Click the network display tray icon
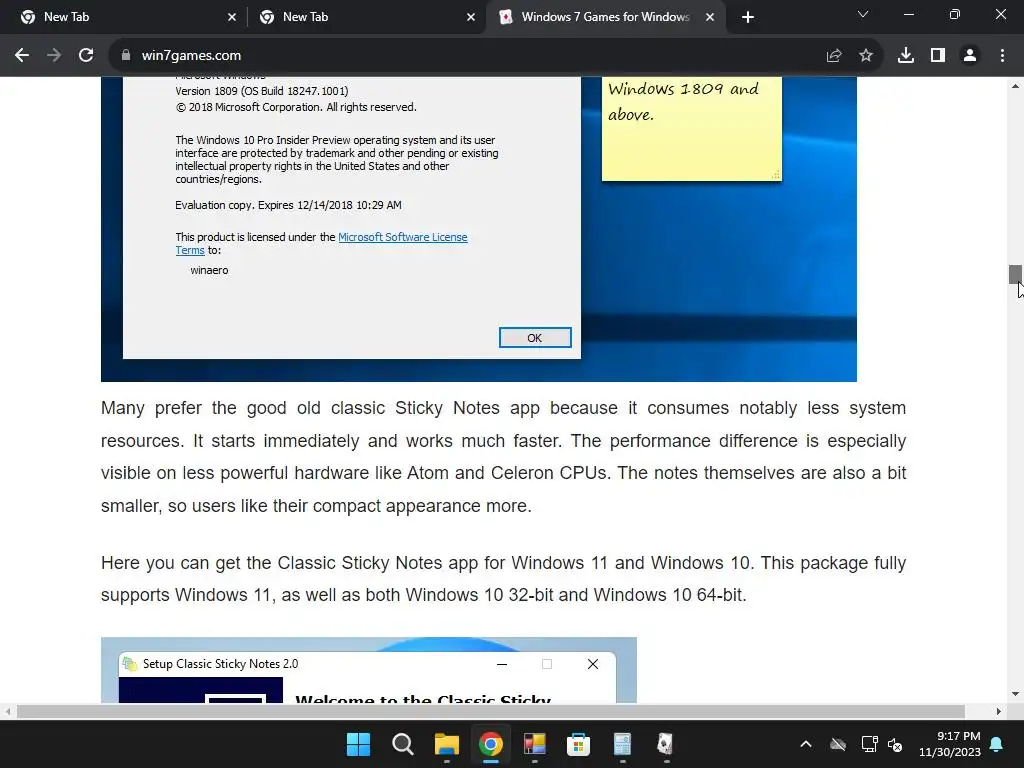Image resolution: width=1024 pixels, height=768 pixels. (869, 744)
